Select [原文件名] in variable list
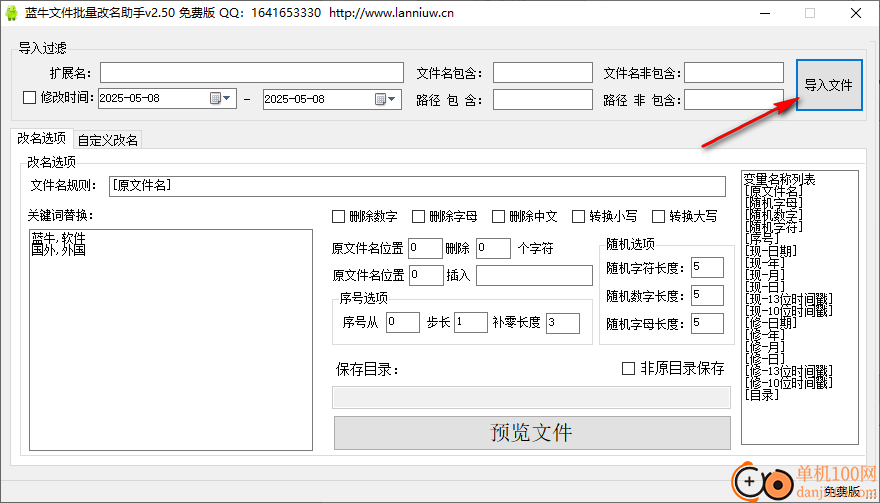Screen dimensions: 880x503 tap(773, 191)
